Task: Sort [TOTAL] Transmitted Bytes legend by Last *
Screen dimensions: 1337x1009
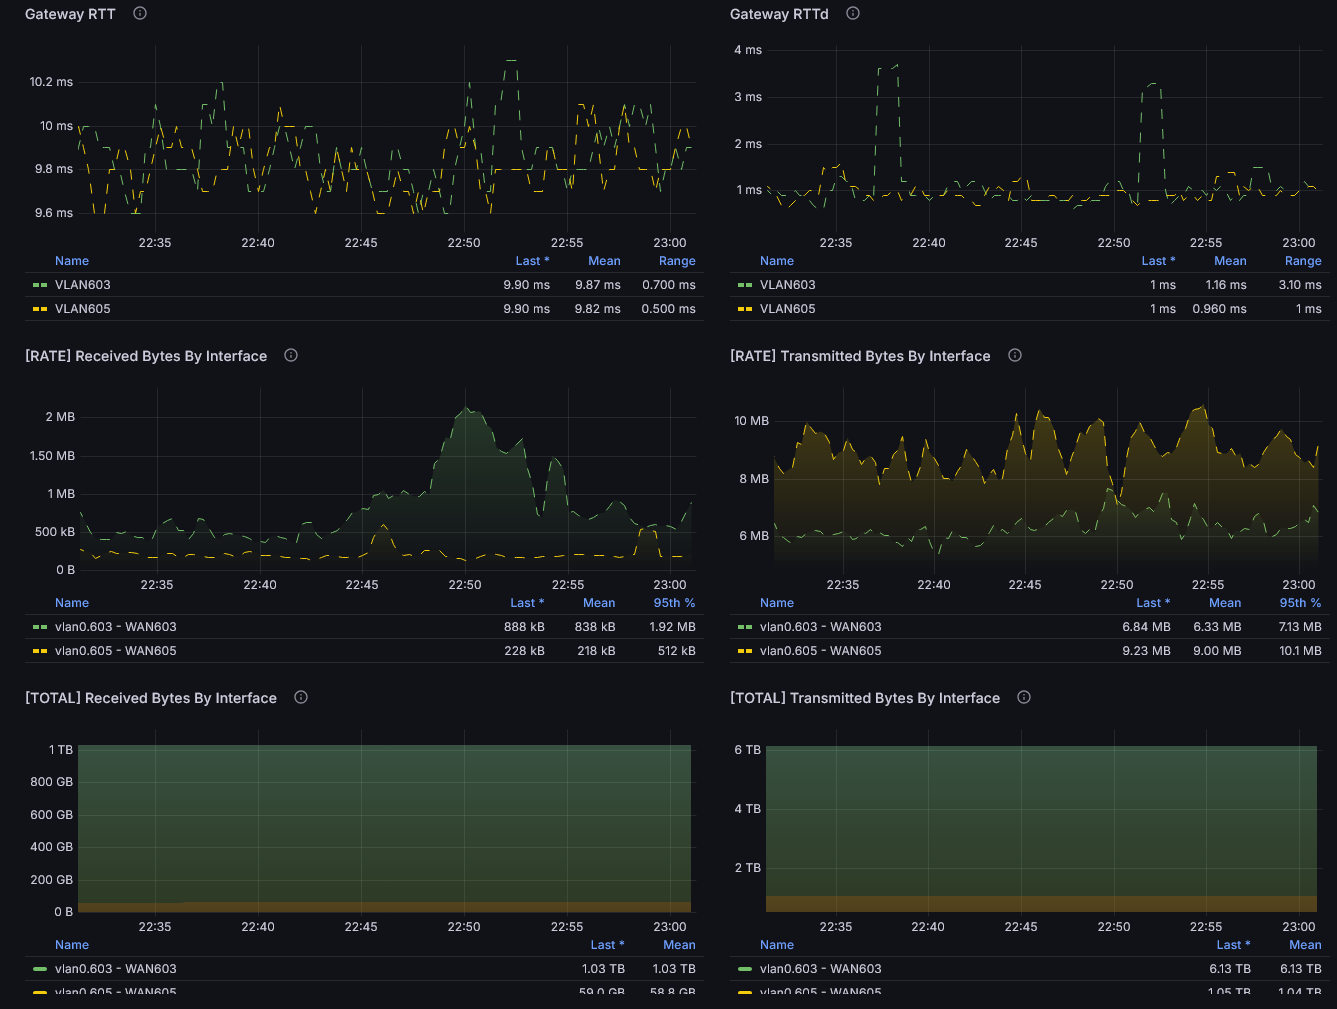Action: click(x=1233, y=945)
